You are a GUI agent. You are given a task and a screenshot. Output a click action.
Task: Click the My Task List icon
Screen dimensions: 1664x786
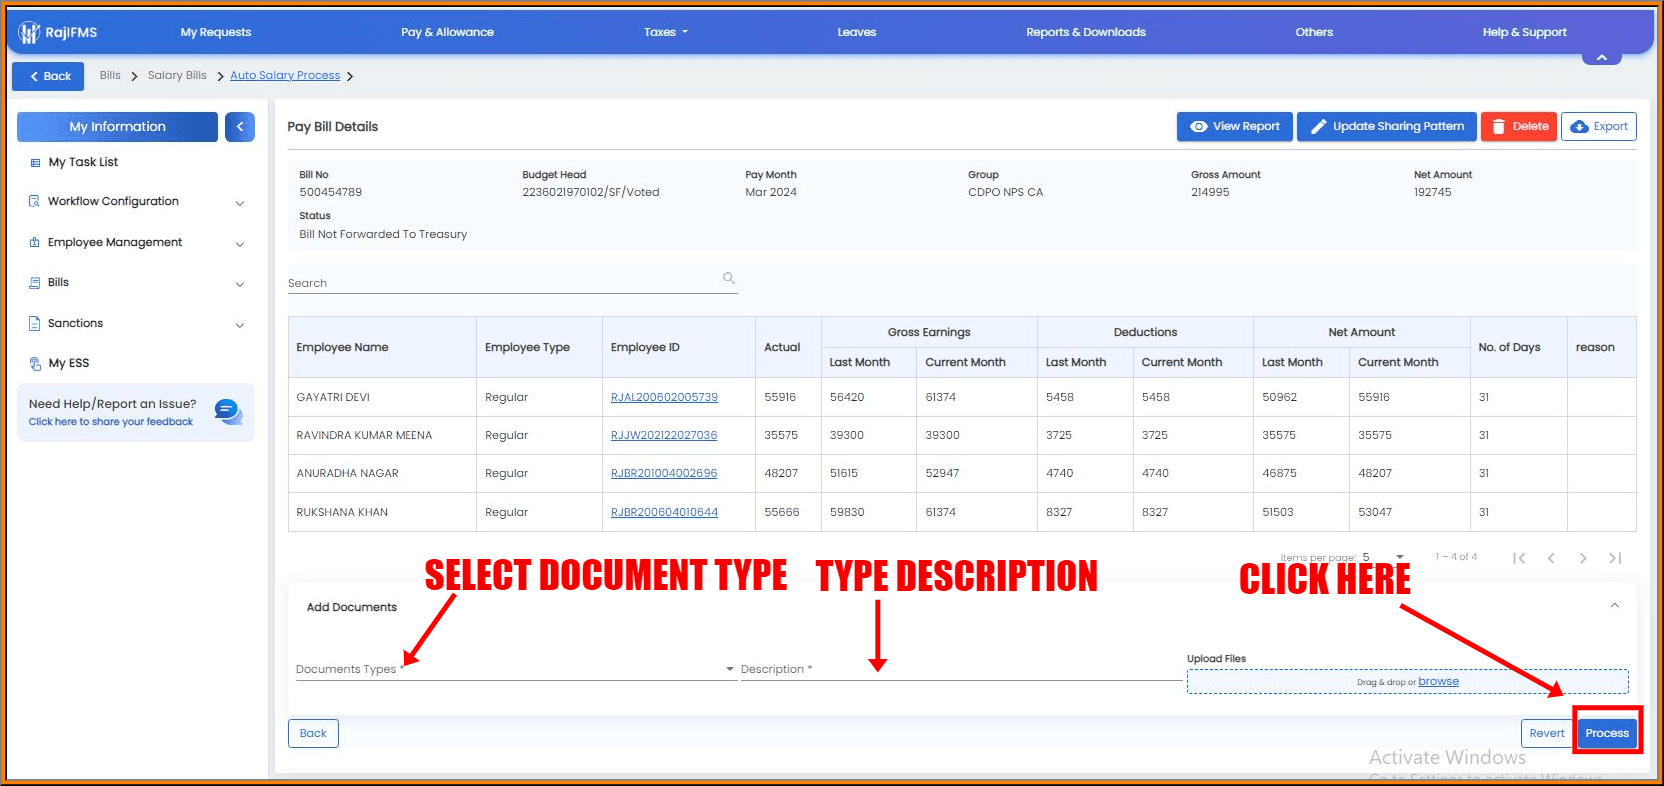(x=35, y=162)
